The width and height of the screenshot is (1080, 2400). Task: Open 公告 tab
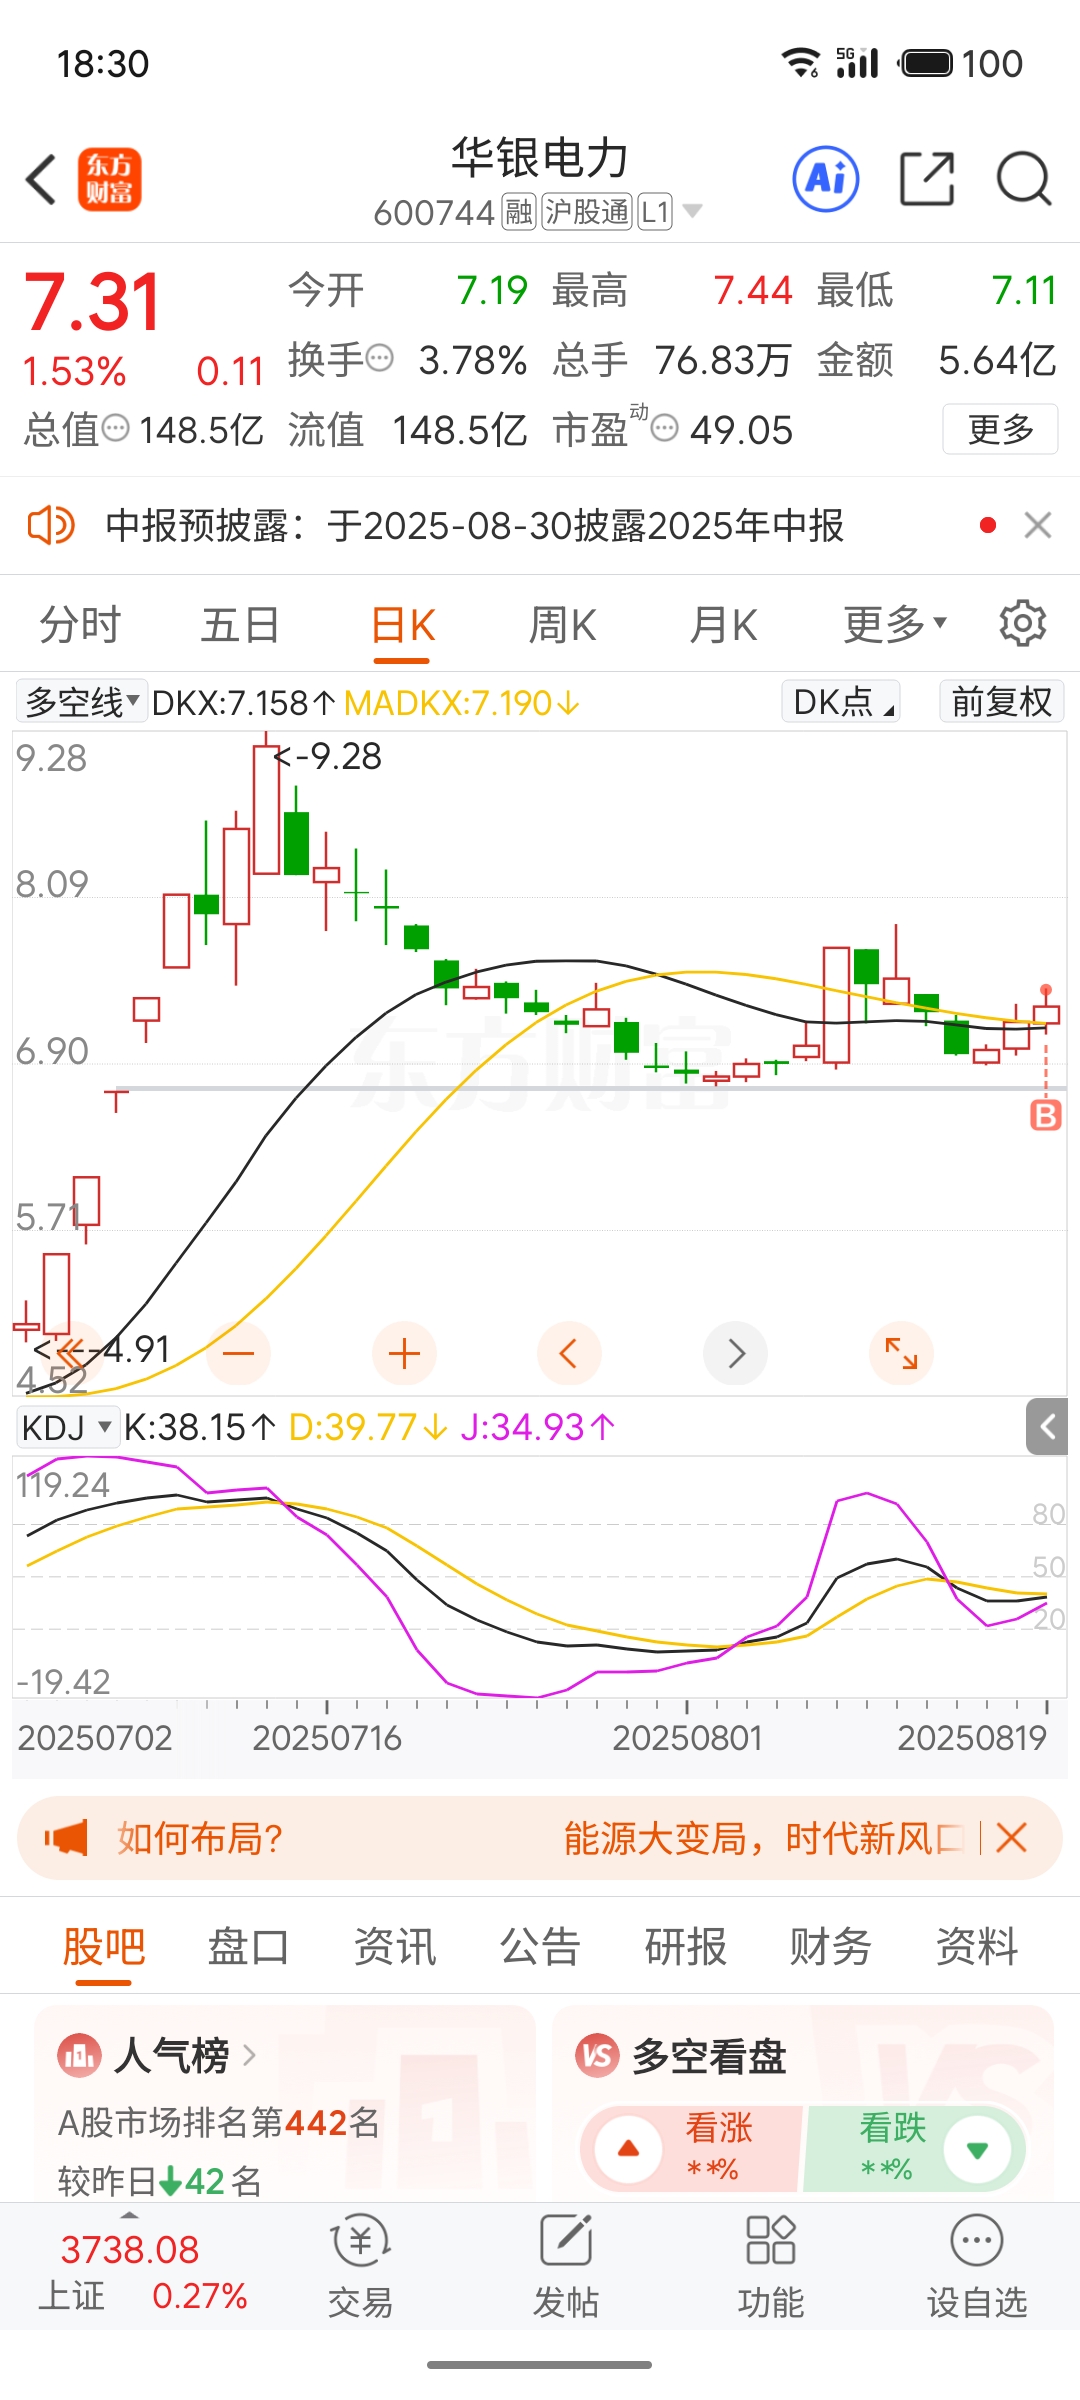[540, 1947]
